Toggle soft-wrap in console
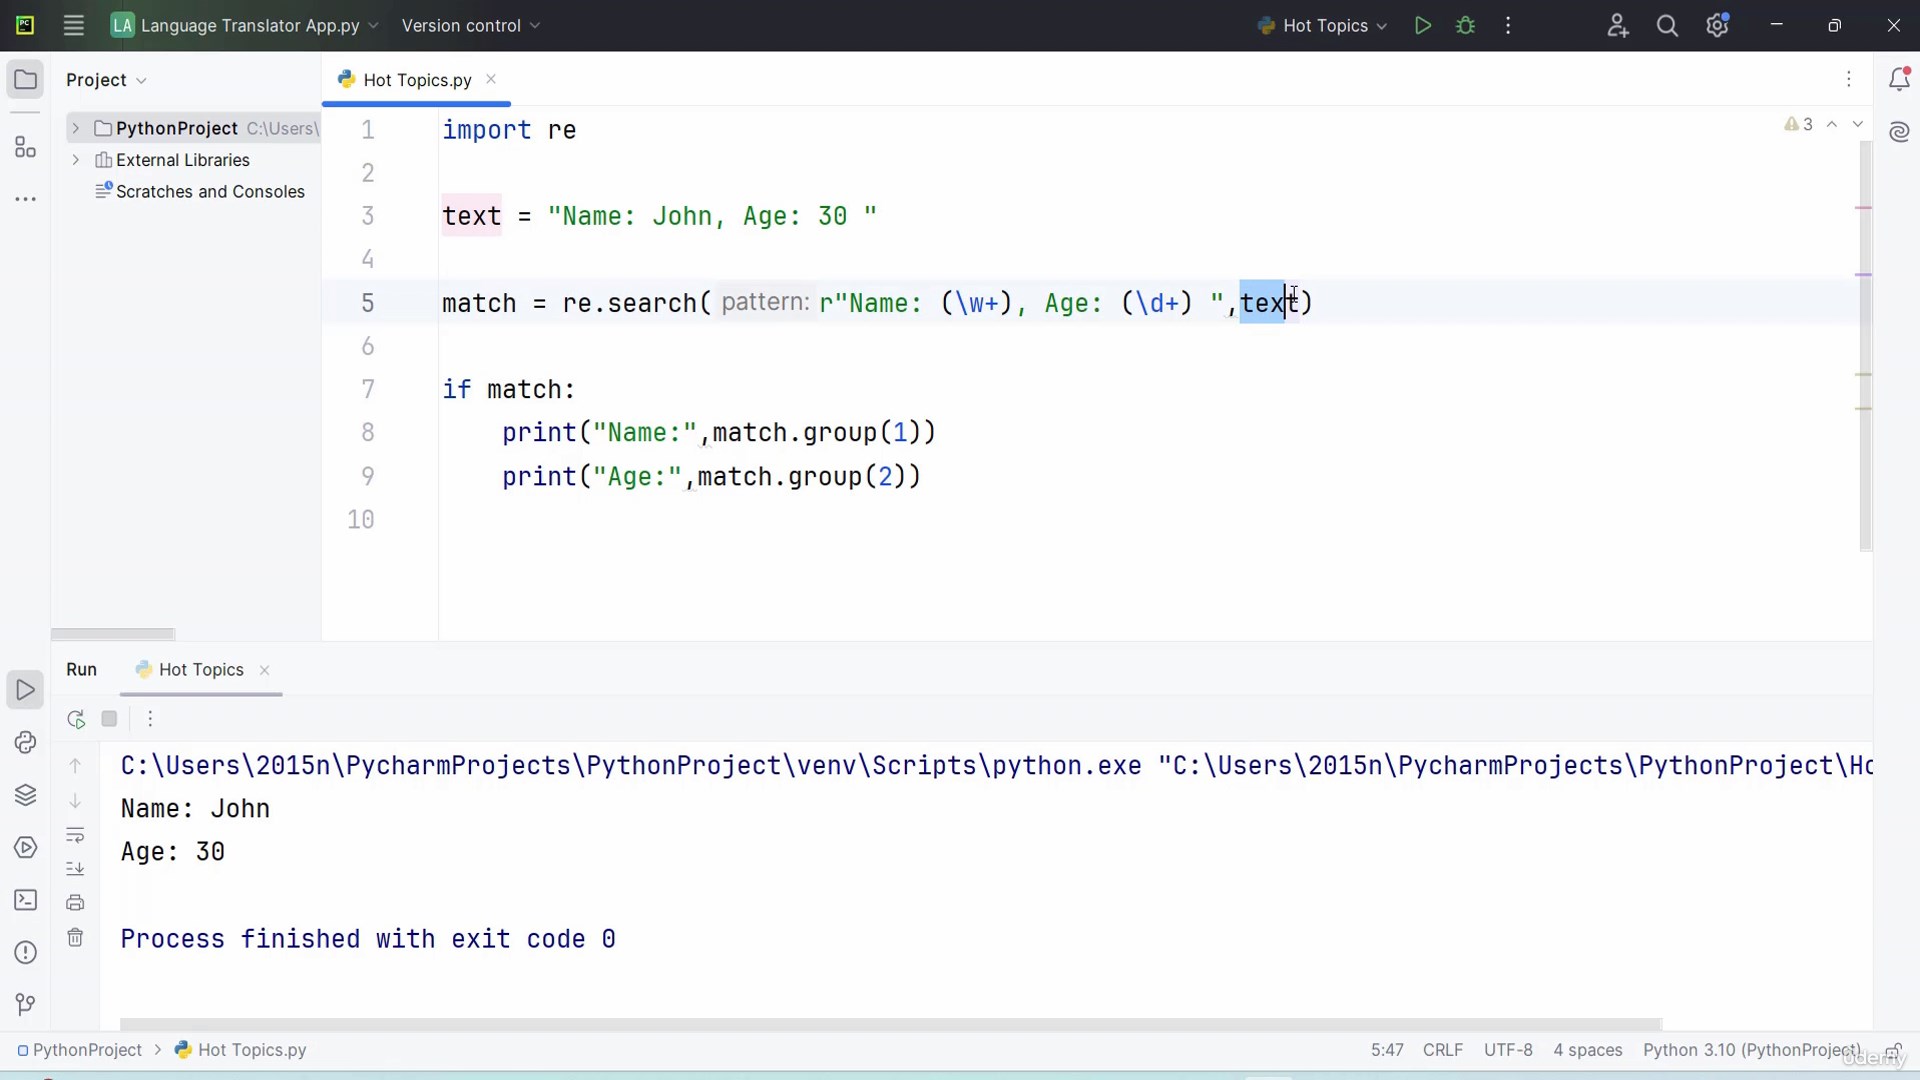The height and width of the screenshot is (1080, 1920). [x=75, y=835]
